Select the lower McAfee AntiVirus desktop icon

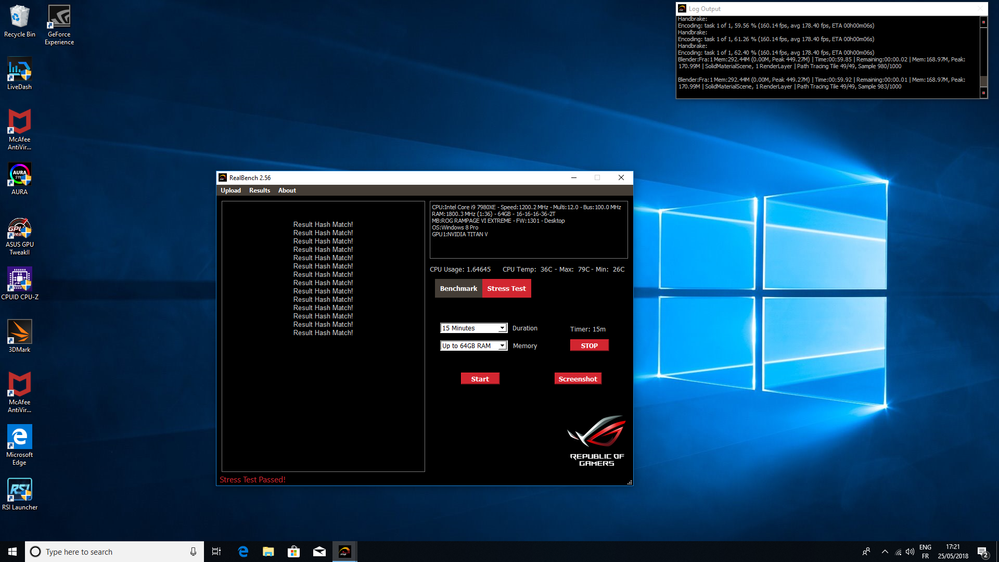point(19,393)
